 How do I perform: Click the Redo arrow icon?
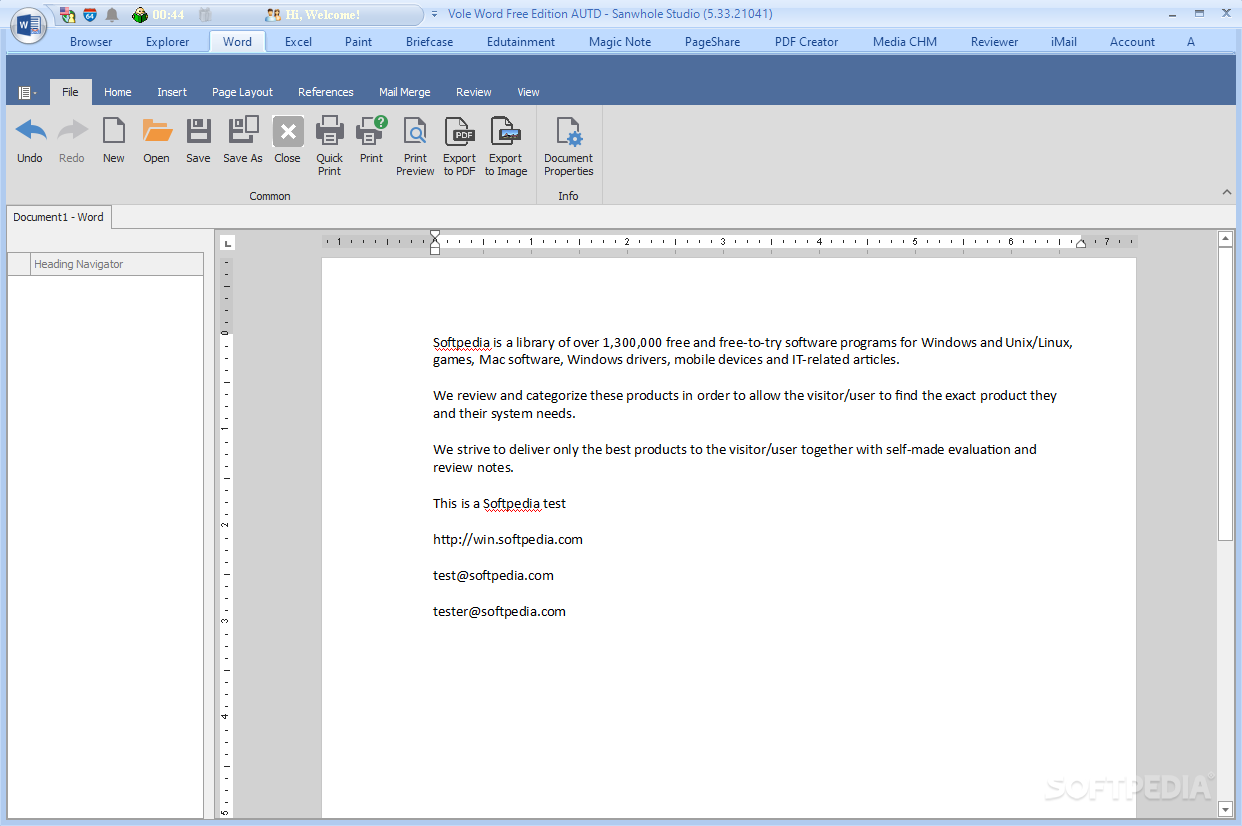(72, 131)
